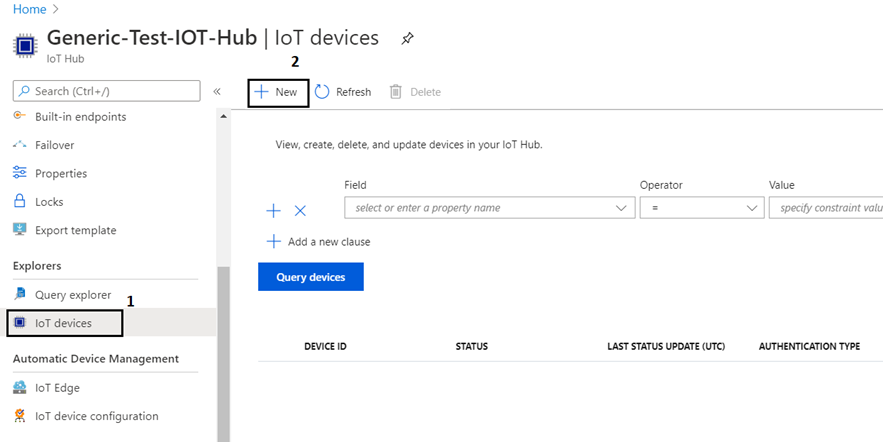Image resolution: width=883 pixels, height=442 pixels.
Task: Open Locks menu item
Action: [x=49, y=202]
